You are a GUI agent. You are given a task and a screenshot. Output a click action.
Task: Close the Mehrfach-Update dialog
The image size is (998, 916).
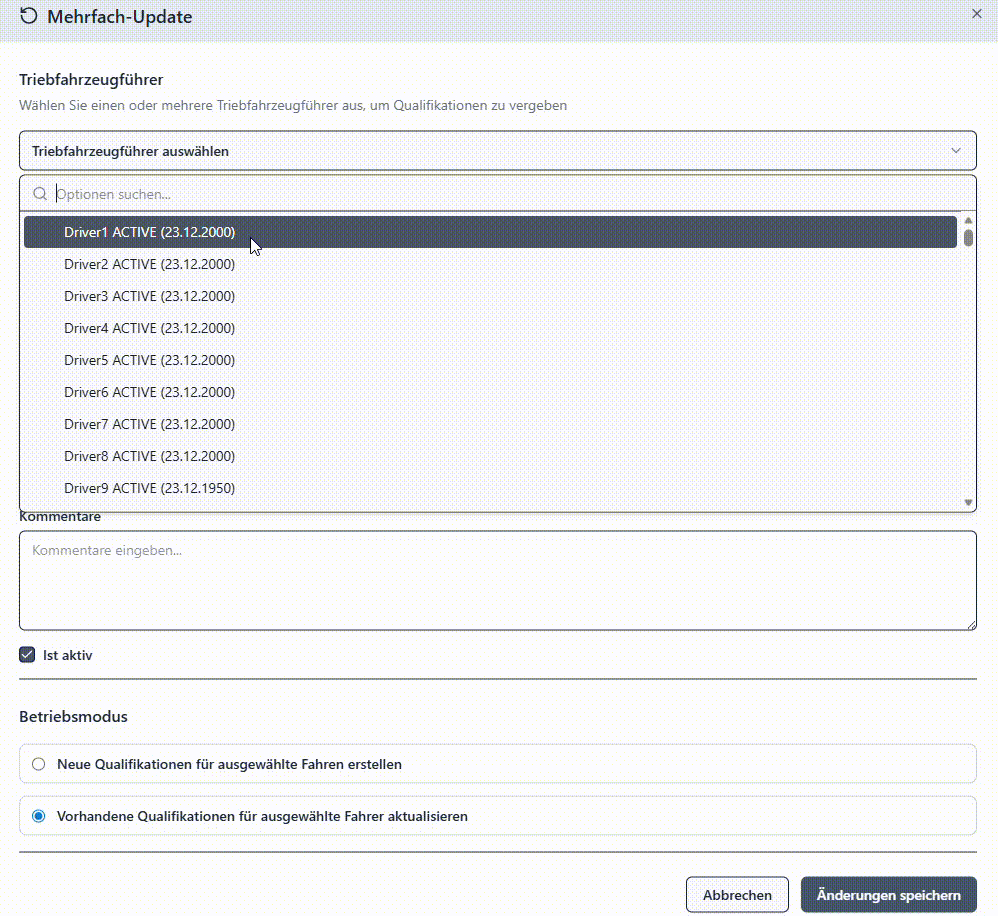(x=976, y=13)
